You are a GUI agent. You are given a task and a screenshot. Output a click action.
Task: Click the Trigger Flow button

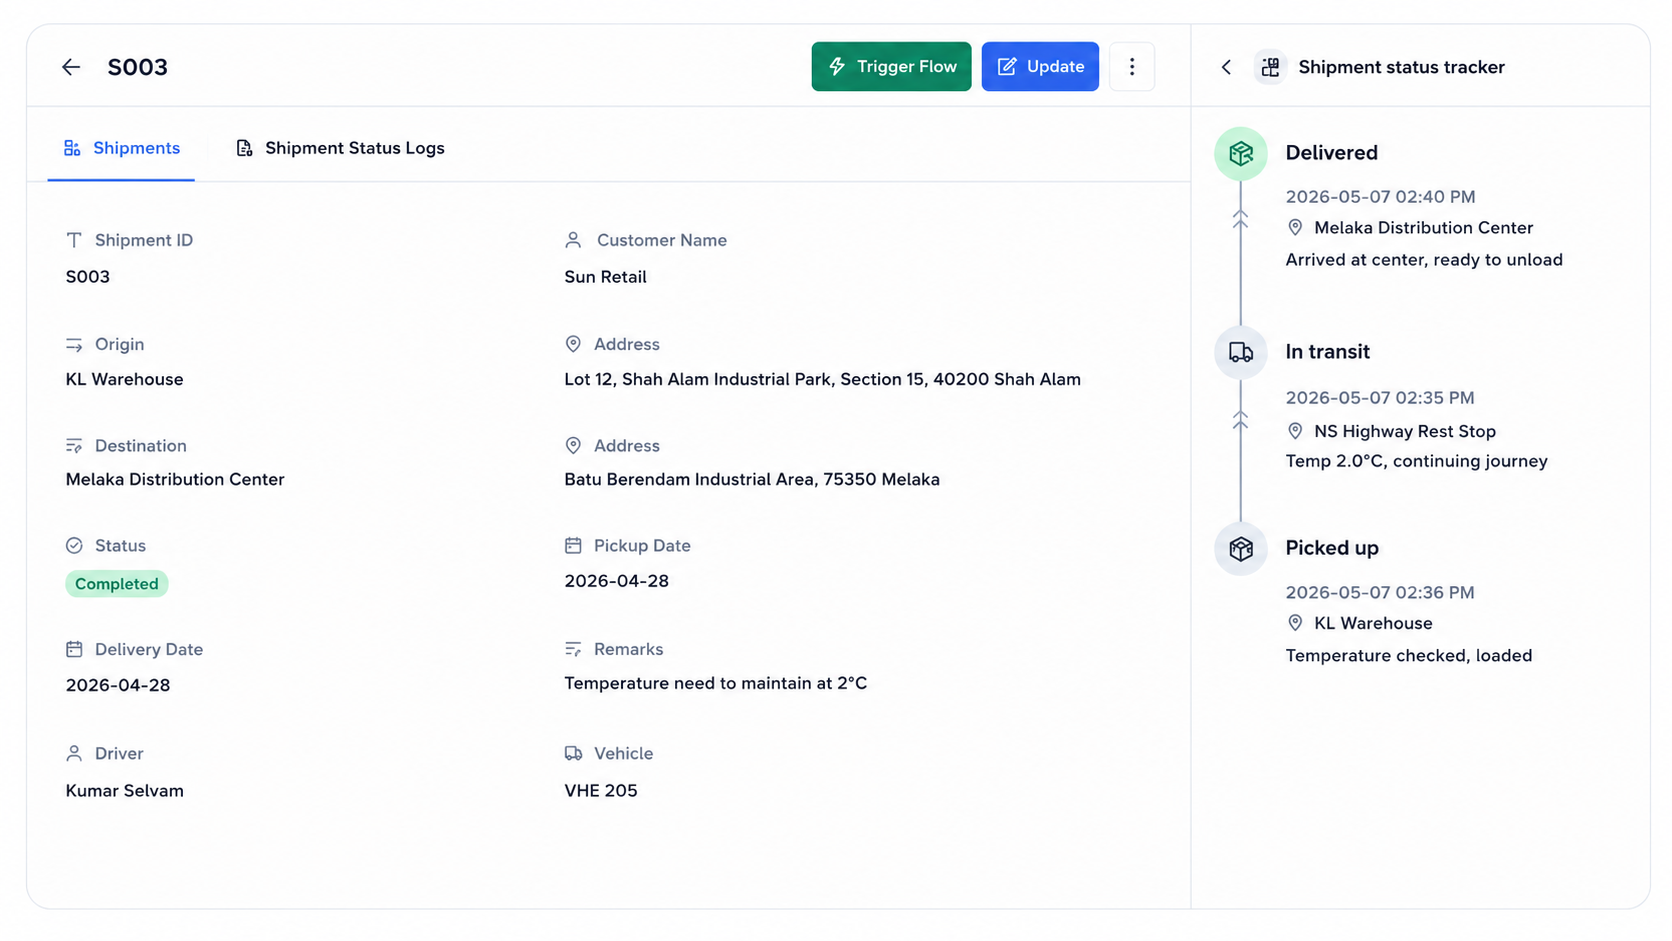[891, 67]
